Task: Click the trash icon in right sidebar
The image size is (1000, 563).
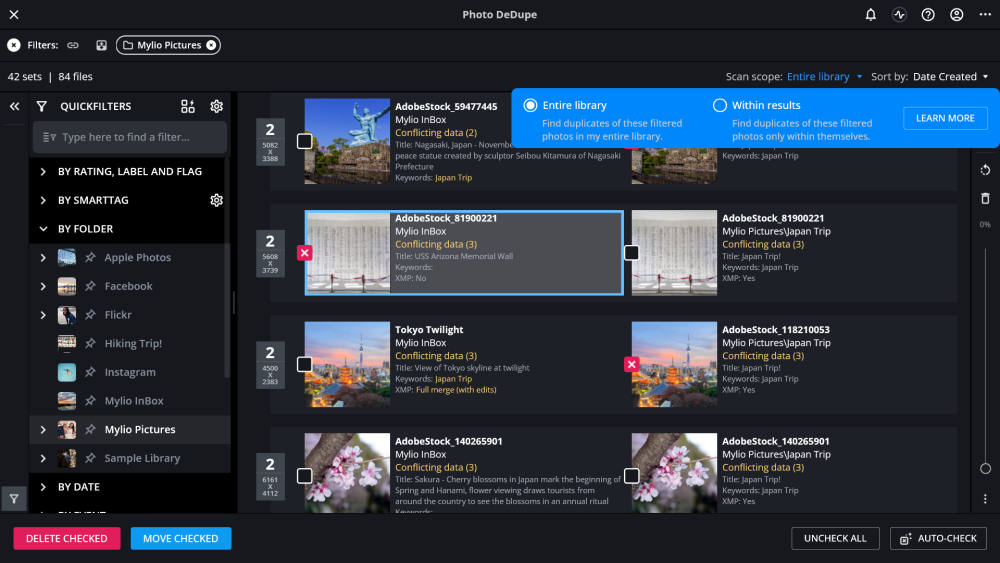Action: pyautogui.click(x=985, y=199)
